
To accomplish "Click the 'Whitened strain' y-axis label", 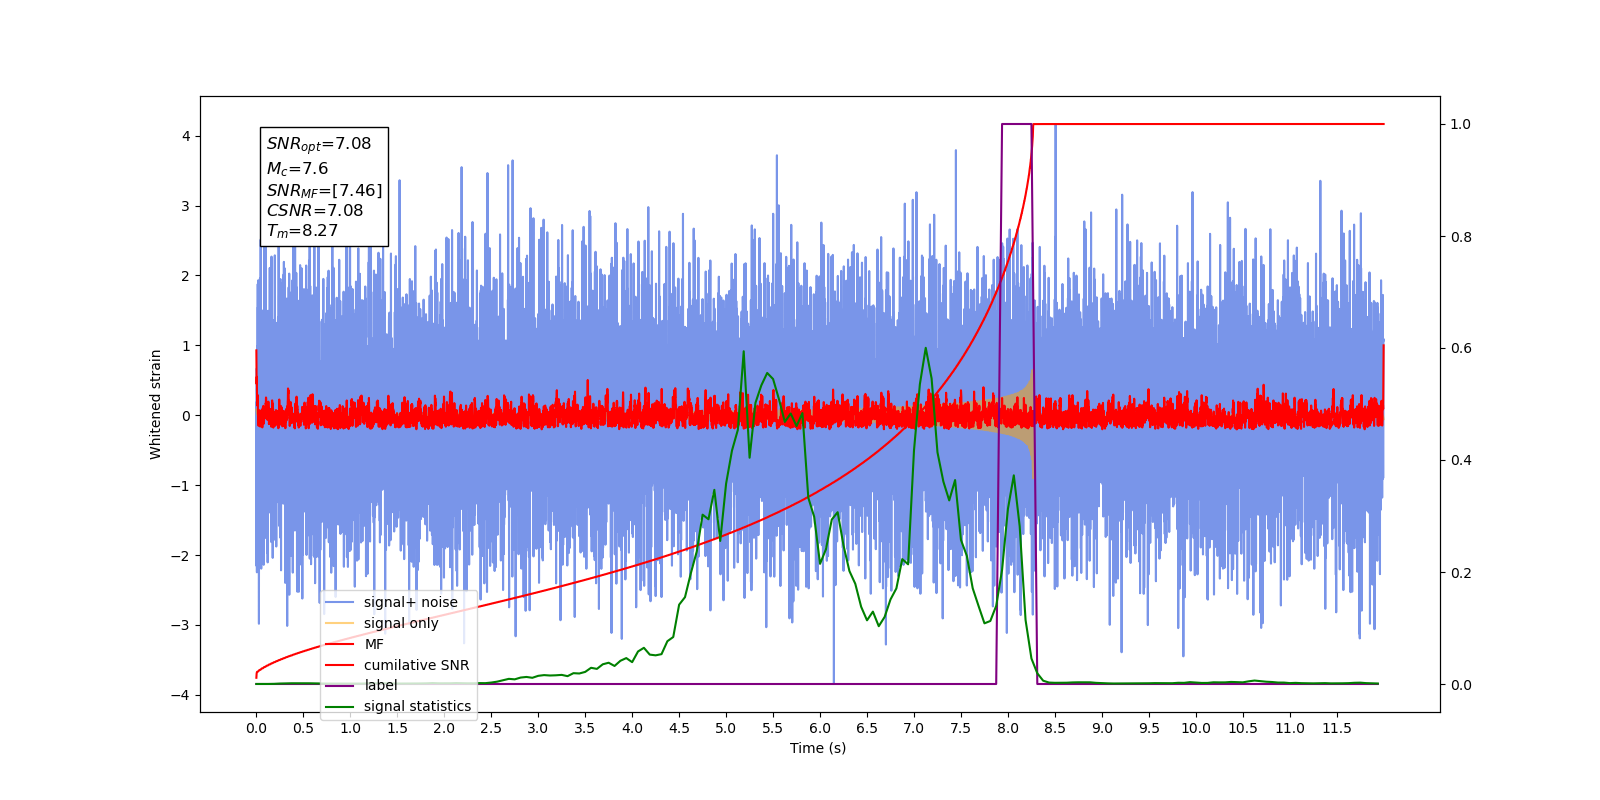I will (x=156, y=404).
